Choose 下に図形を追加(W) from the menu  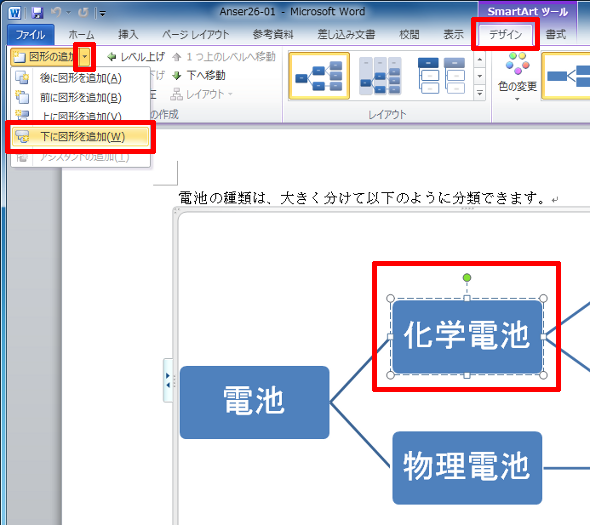click(81, 137)
